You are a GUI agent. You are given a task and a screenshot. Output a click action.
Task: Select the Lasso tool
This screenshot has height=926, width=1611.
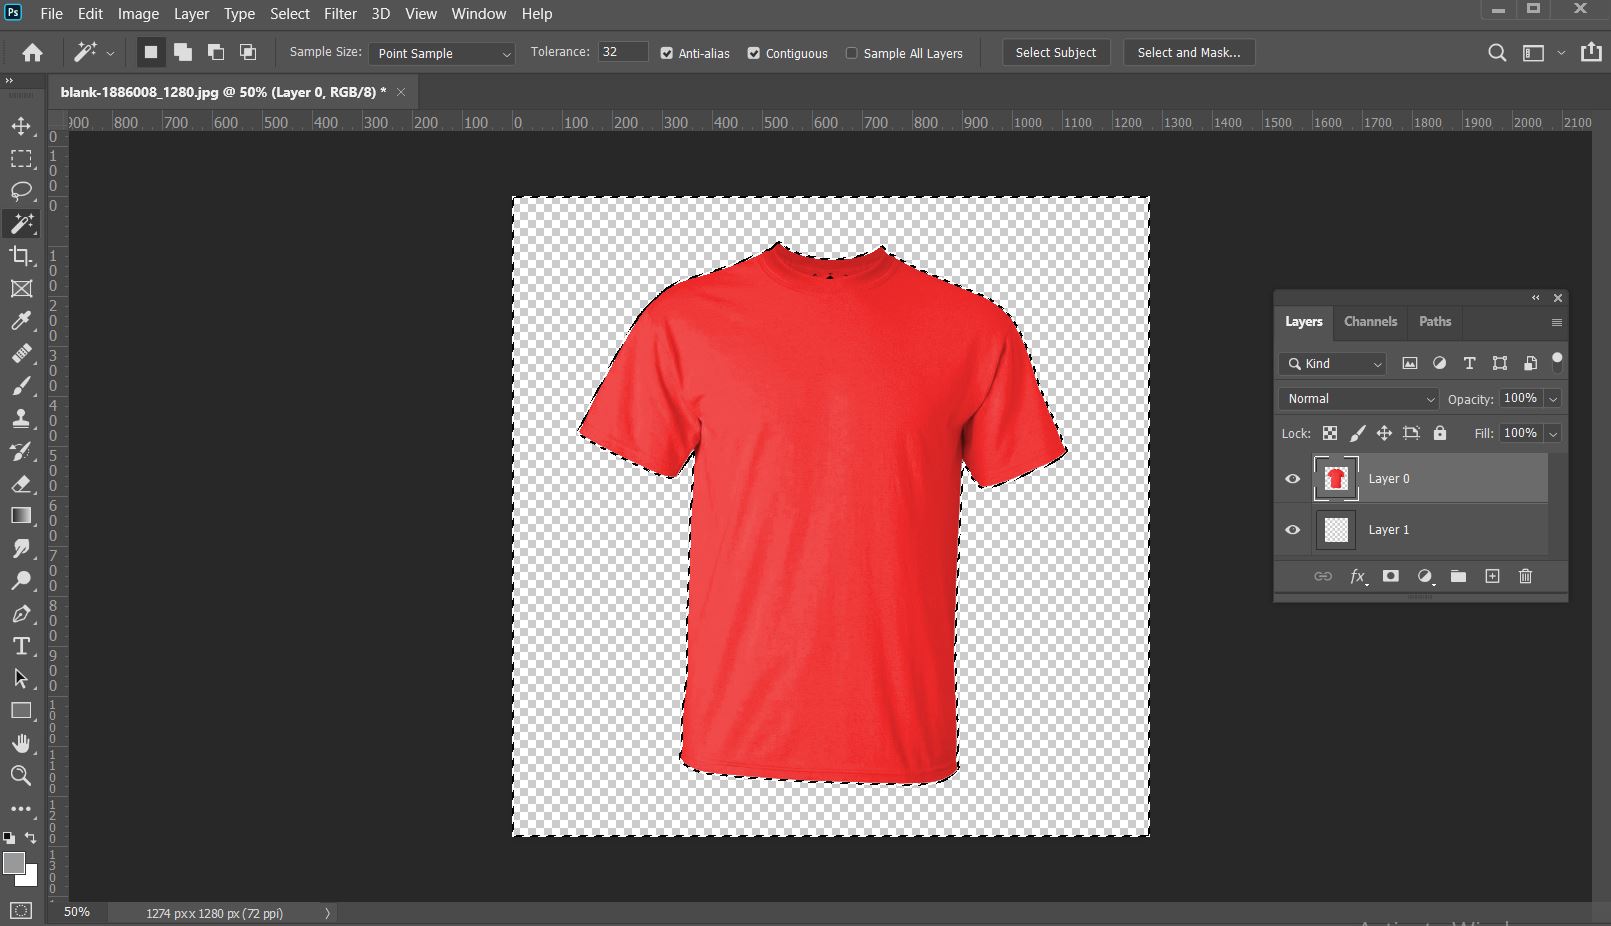click(x=21, y=191)
